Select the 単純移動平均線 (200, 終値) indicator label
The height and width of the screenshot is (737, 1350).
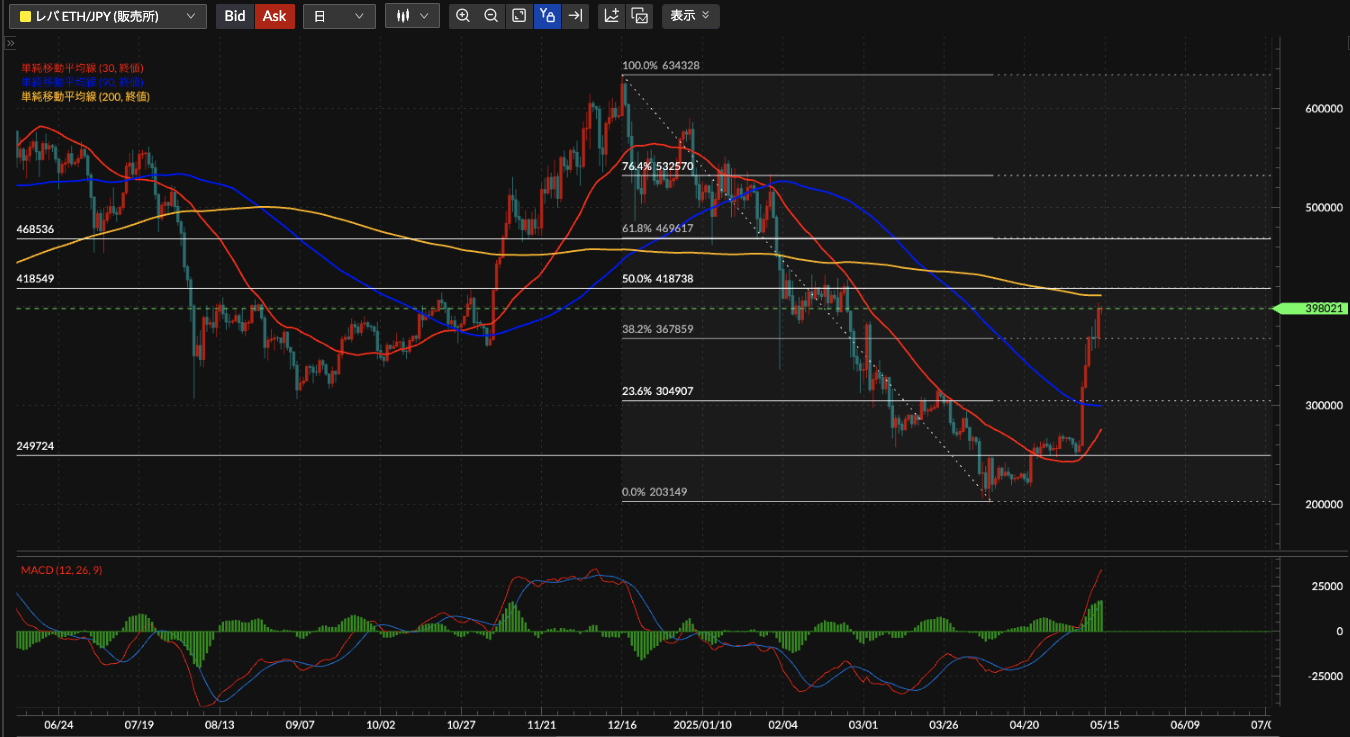click(85, 96)
